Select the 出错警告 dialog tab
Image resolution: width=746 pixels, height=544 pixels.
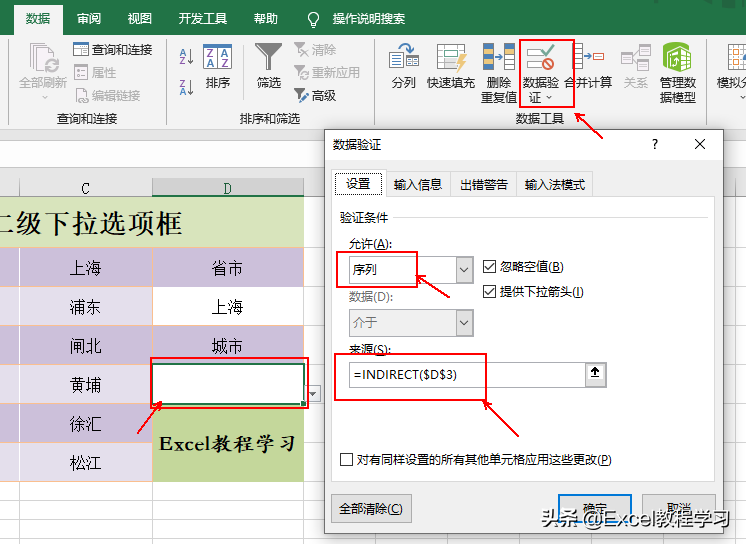pyautogui.click(x=484, y=184)
